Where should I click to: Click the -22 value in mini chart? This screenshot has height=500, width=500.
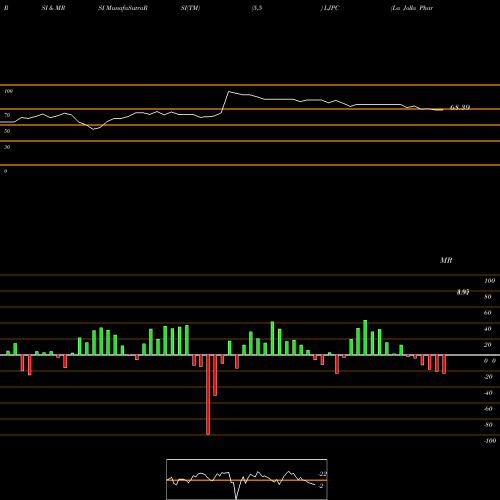[x=322, y=474]
